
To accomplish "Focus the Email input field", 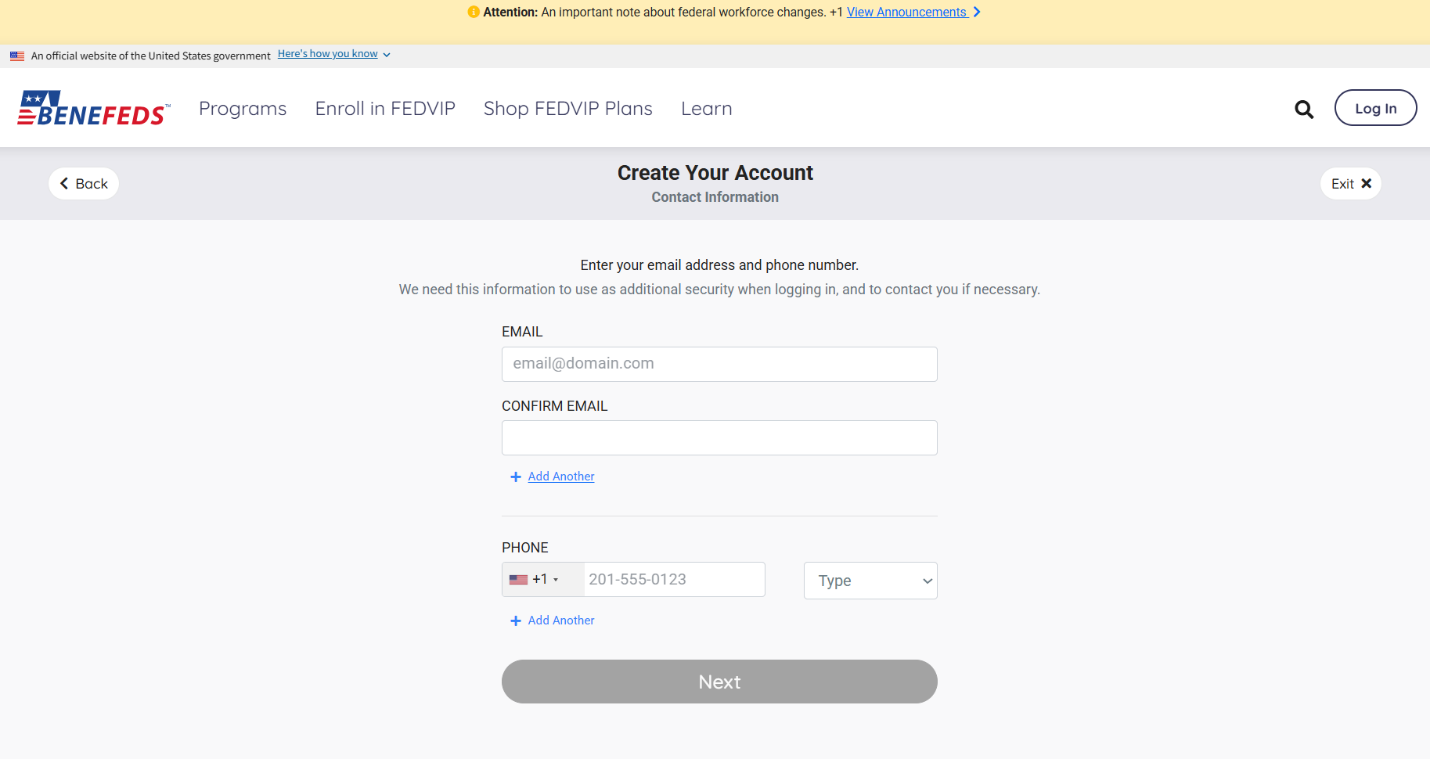I will [719, 364].
